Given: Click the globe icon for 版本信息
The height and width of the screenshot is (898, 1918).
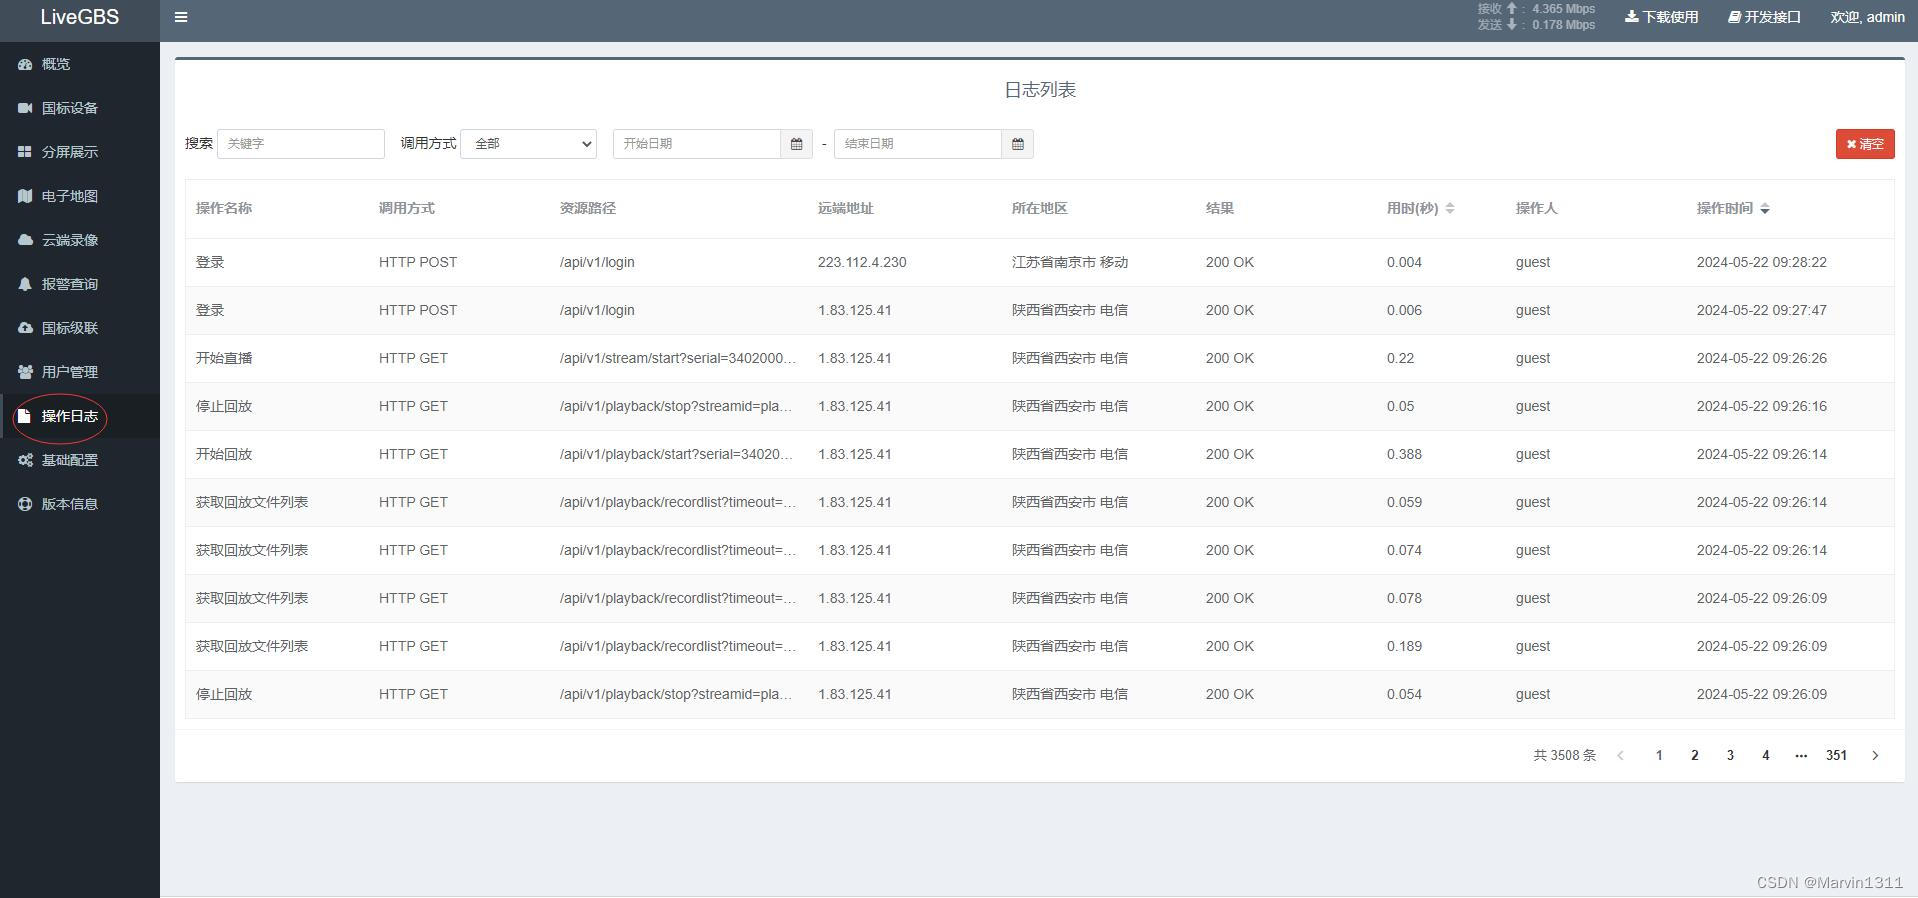Looking at the screenshot, I should click(25, 504).
